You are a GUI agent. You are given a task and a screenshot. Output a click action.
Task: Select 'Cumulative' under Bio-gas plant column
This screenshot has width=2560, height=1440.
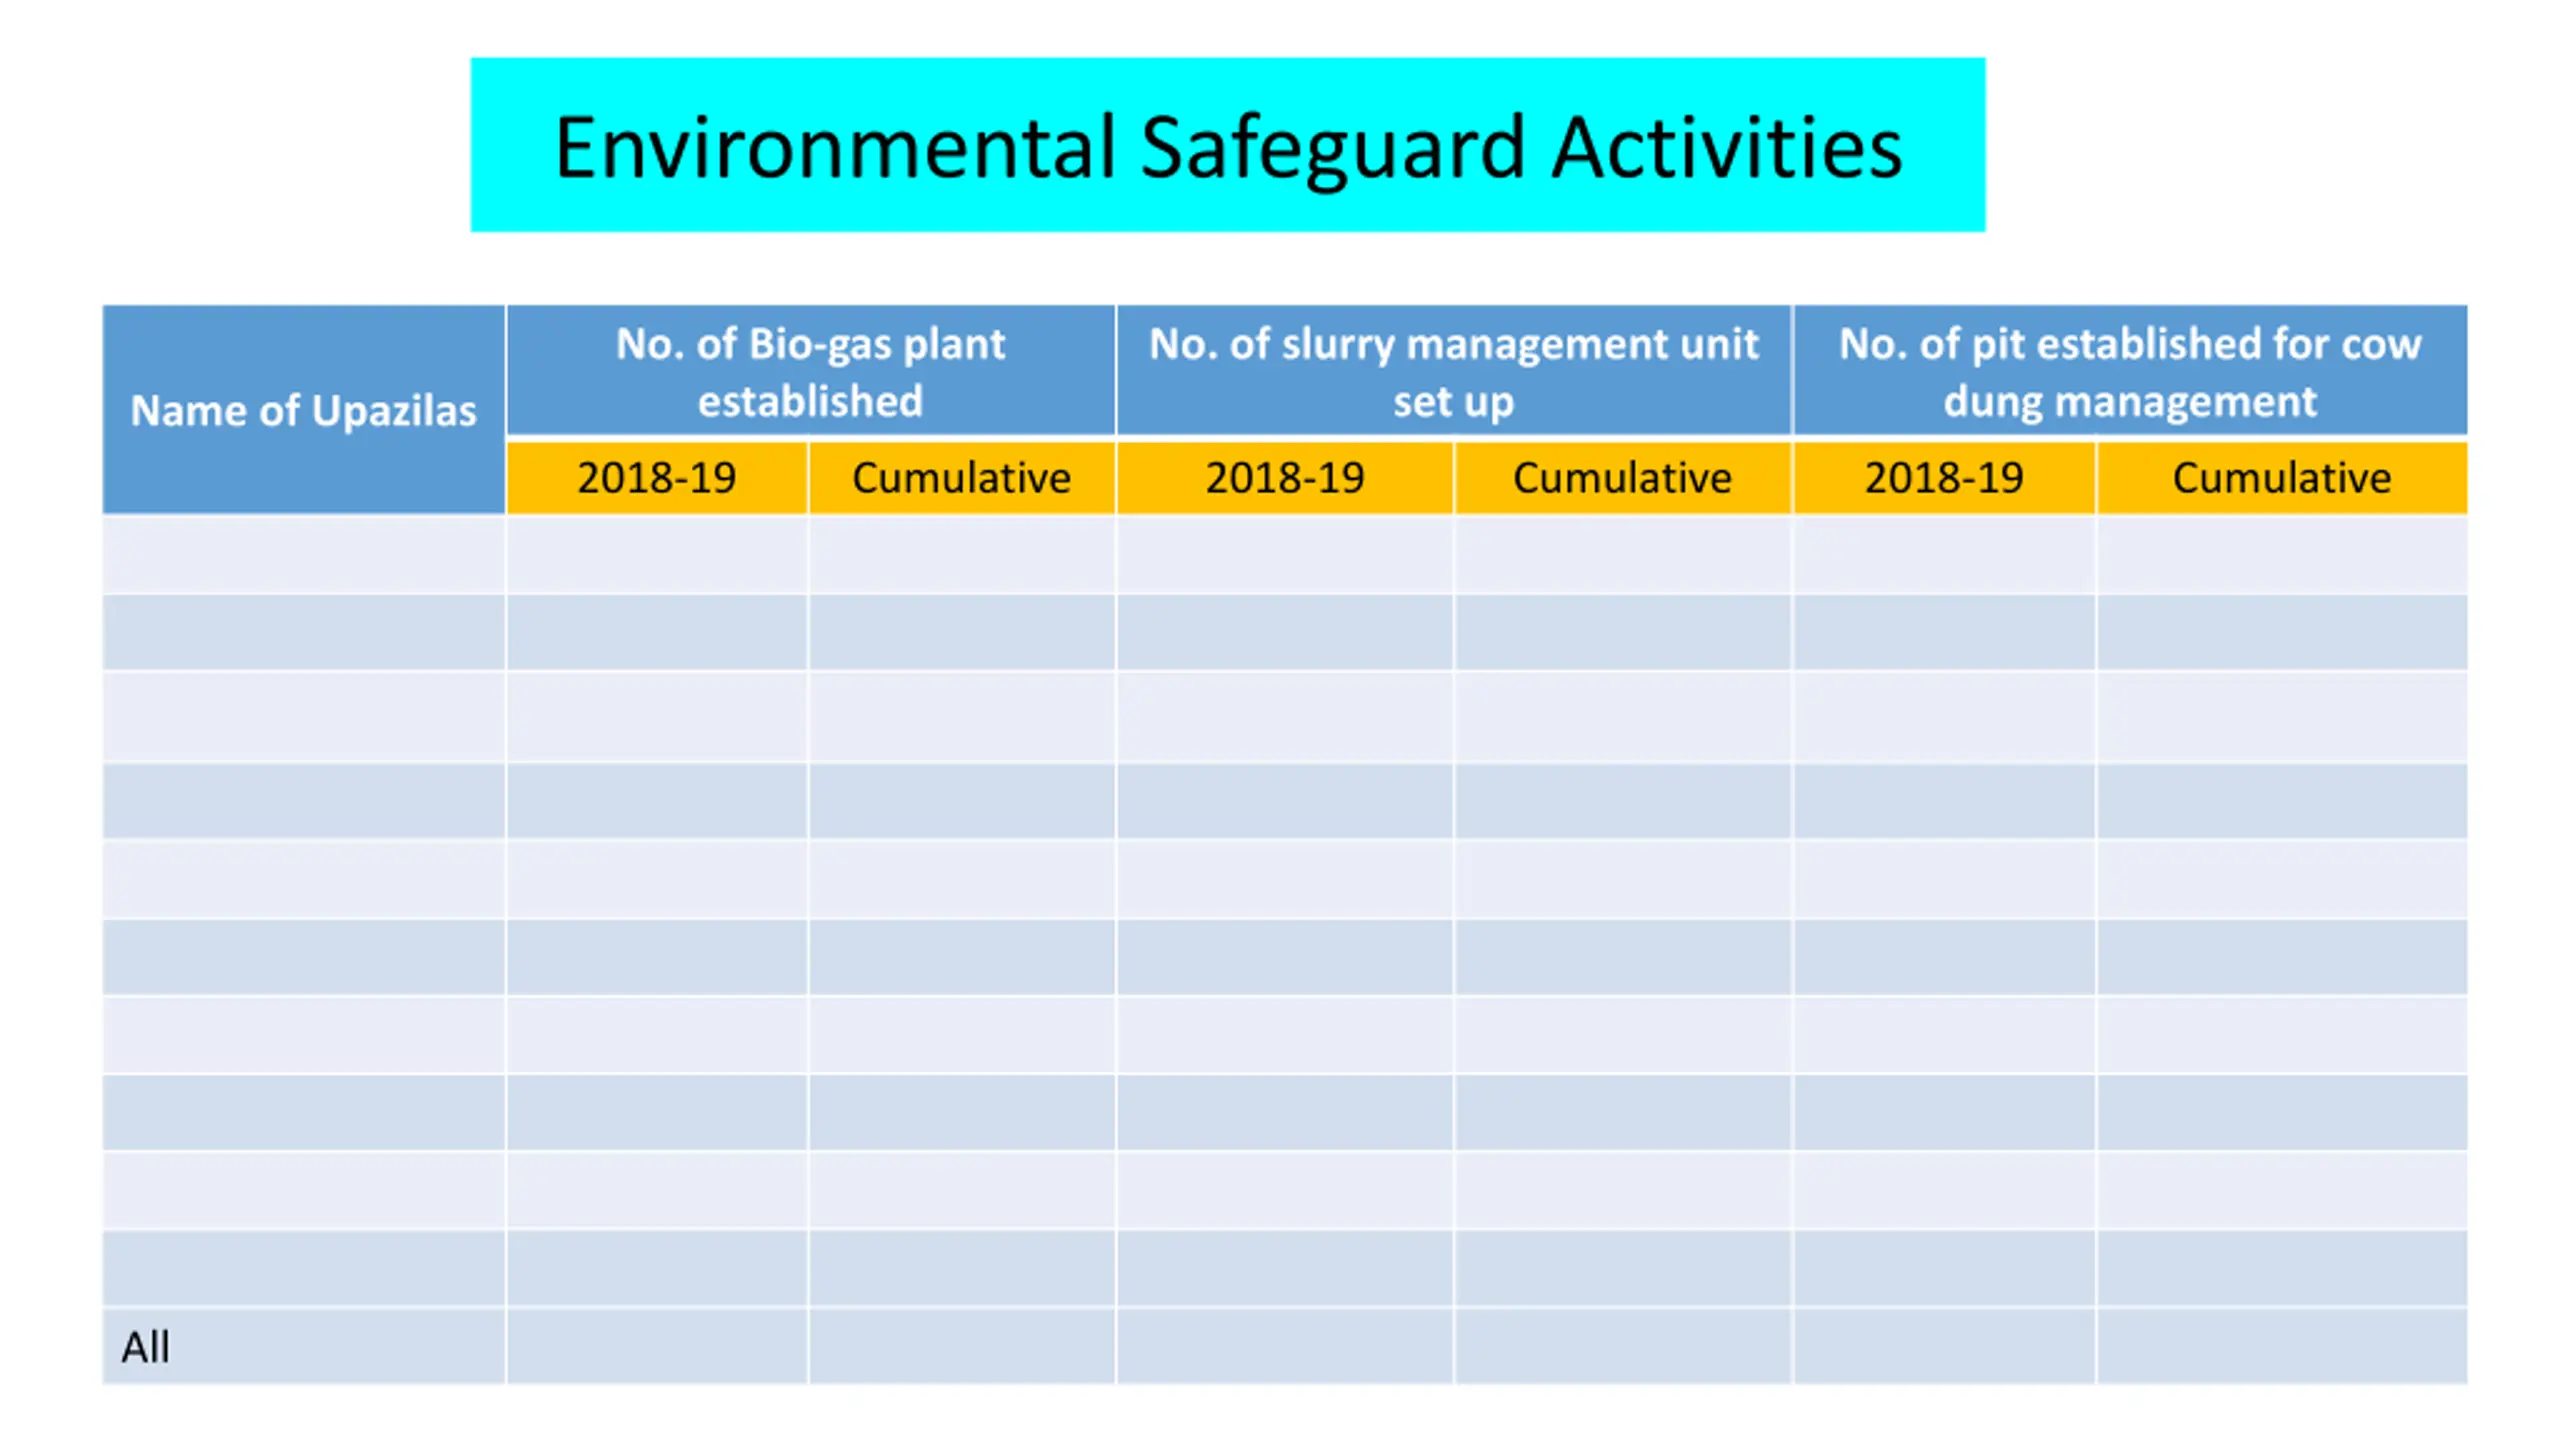962,478
